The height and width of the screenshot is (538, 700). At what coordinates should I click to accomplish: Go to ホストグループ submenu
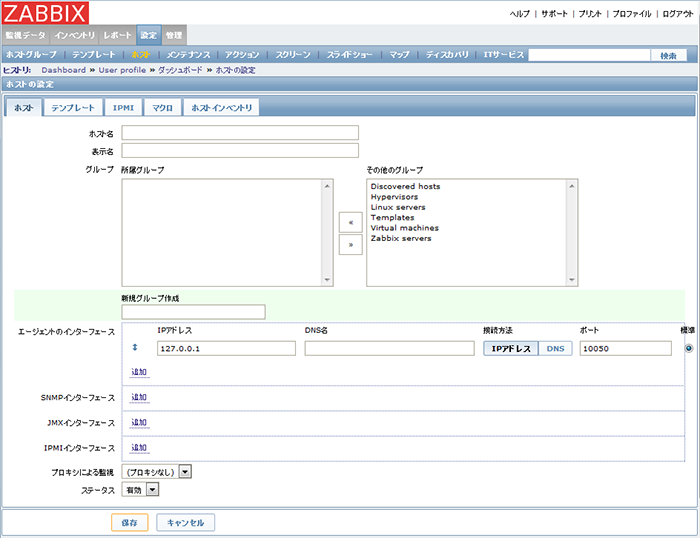click(x=31, y=54)
